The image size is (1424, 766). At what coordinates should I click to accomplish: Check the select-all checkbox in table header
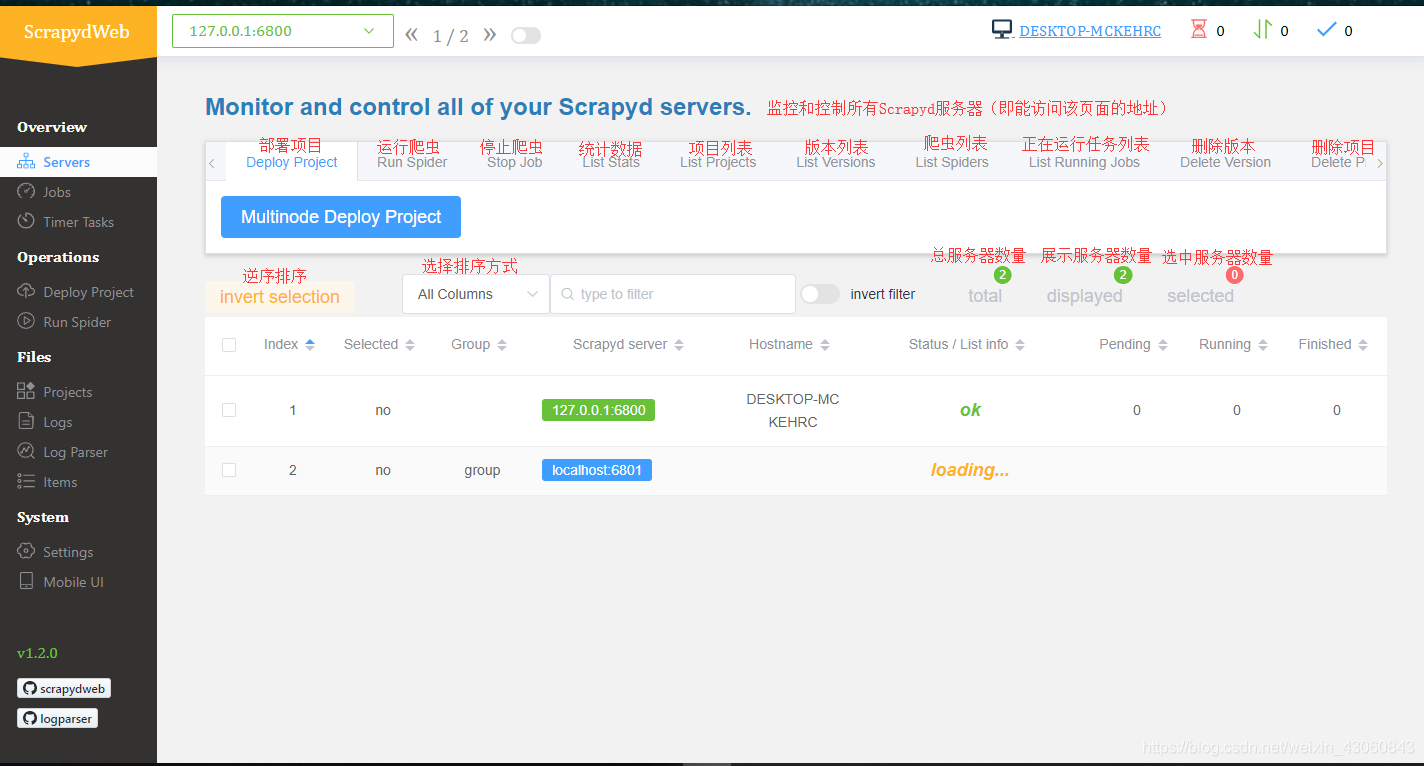pyautogui.click(x=229, y=344)
